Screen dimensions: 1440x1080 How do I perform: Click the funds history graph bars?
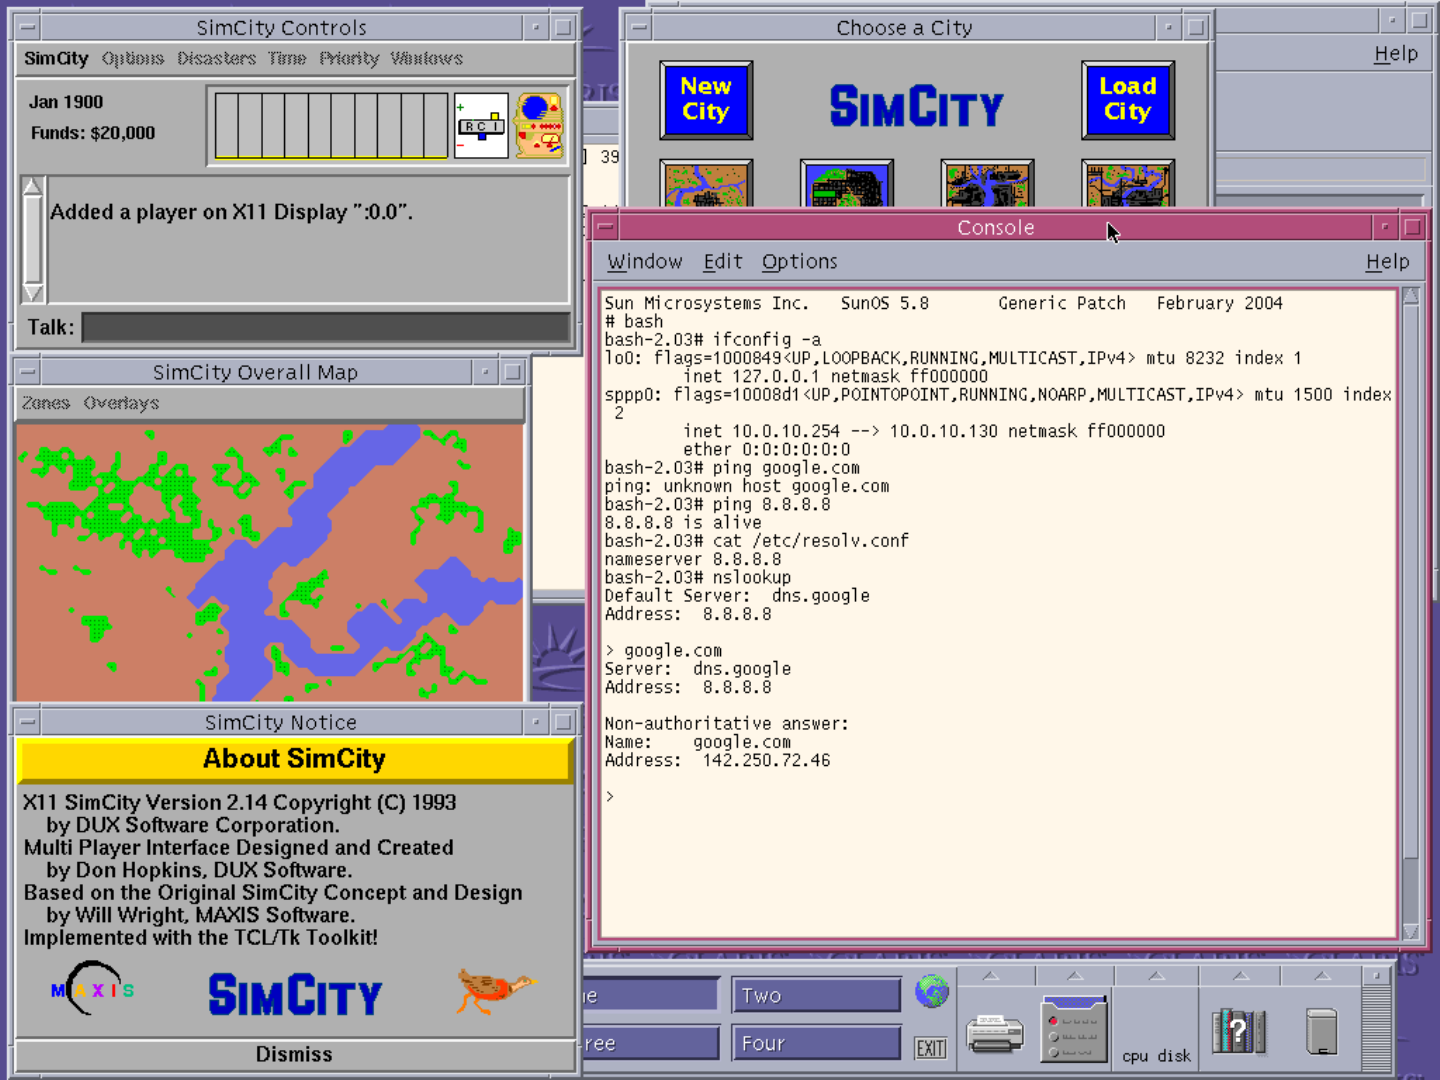(x=331, y=125)
